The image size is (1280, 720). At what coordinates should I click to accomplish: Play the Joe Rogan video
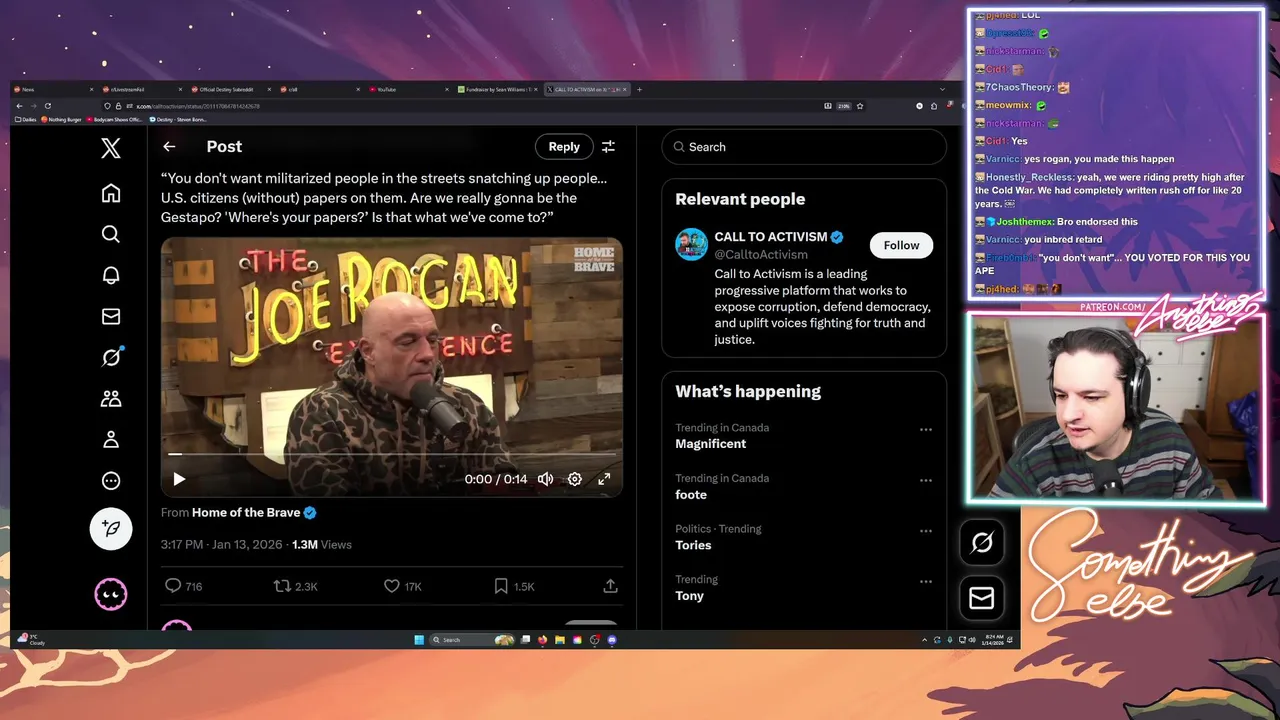(179, 479)
